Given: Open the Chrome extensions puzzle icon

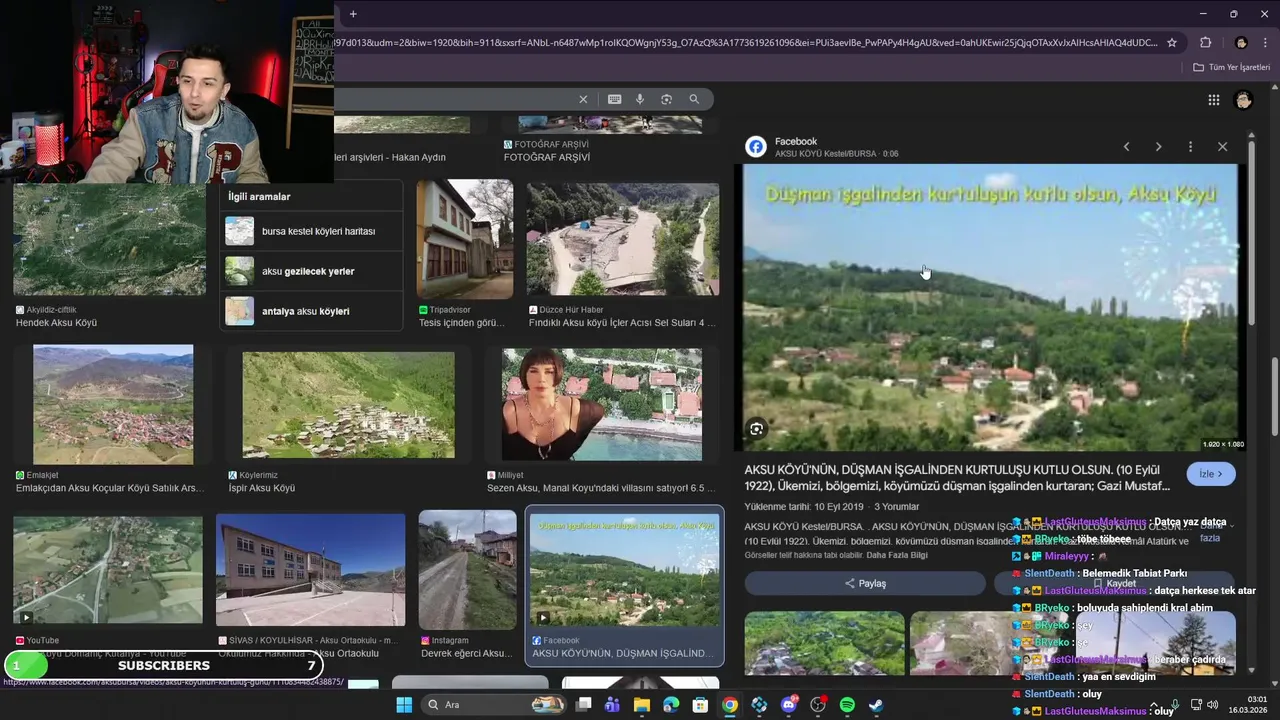Looking at the screenshot, I should coord(1205,43).
